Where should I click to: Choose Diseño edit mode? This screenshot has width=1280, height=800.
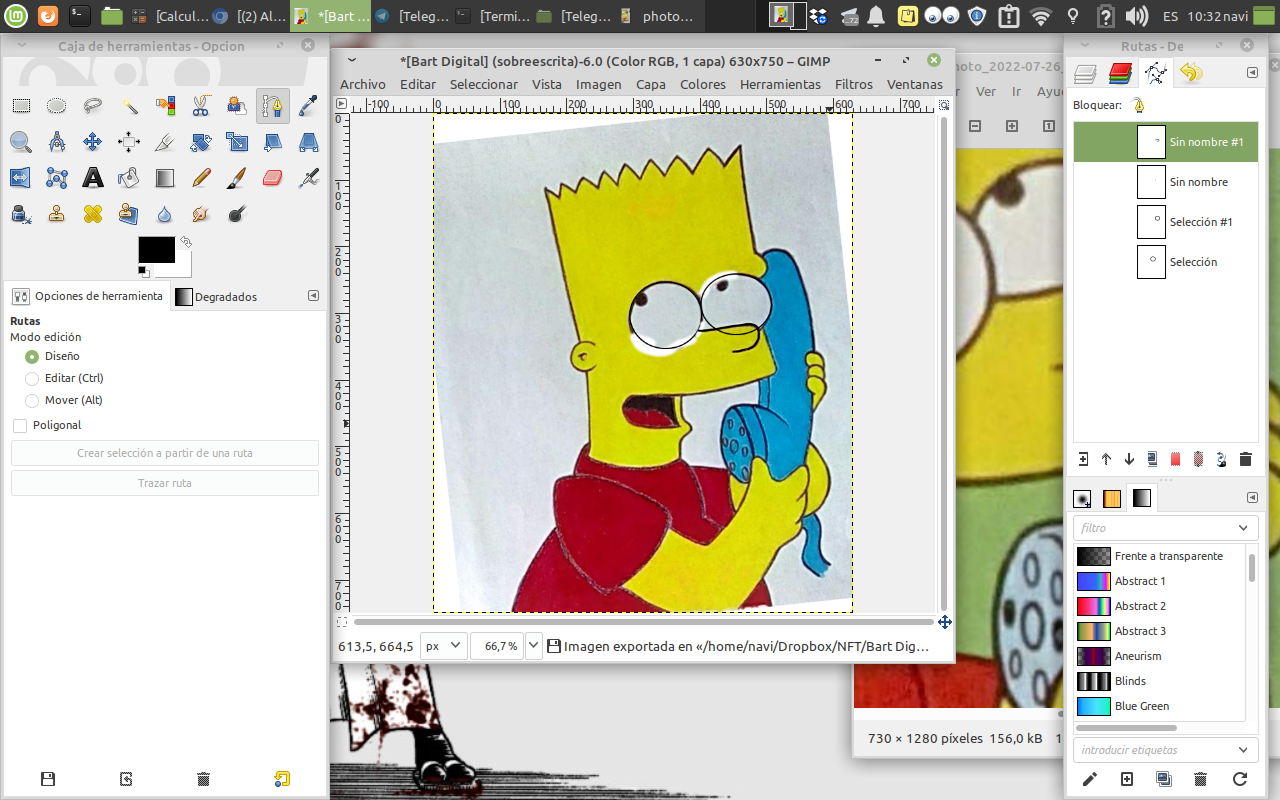(32, 356)
